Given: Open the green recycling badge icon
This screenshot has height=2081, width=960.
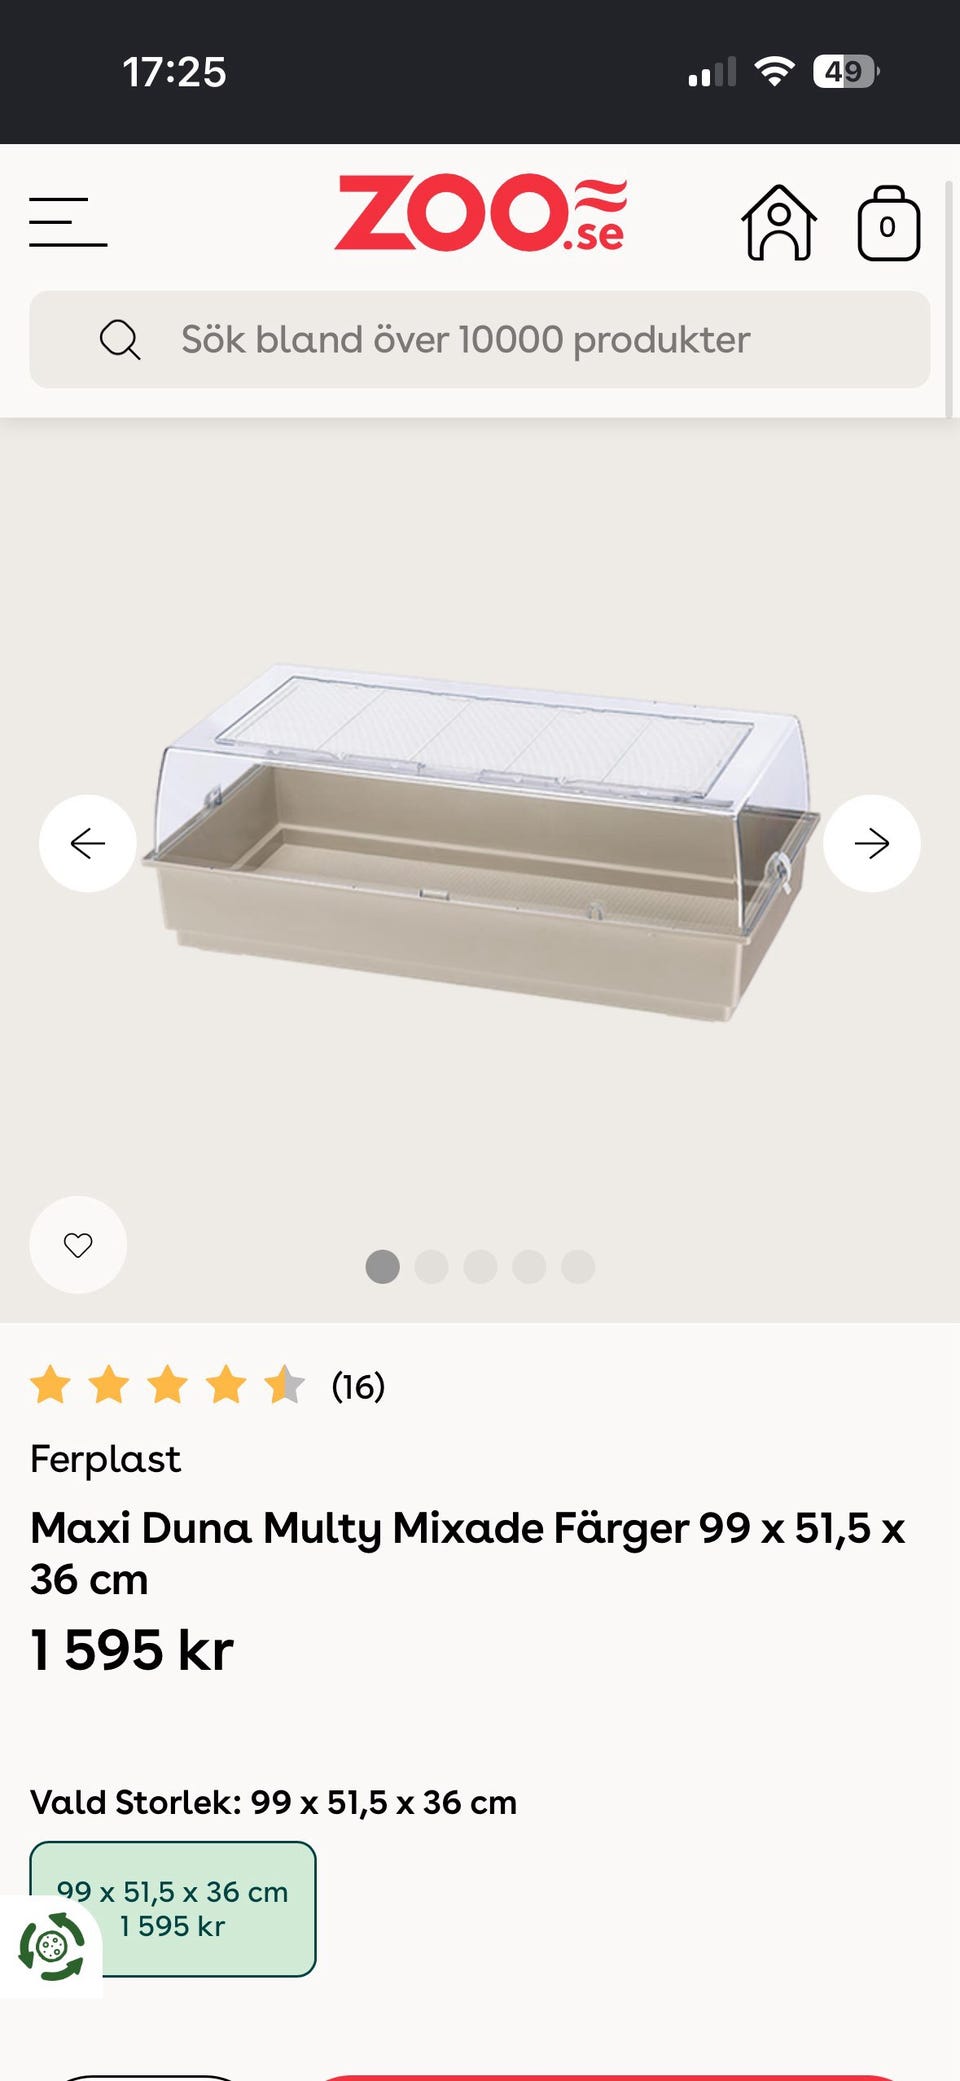Looking at the screenshot, I should tap(51, 1946).
